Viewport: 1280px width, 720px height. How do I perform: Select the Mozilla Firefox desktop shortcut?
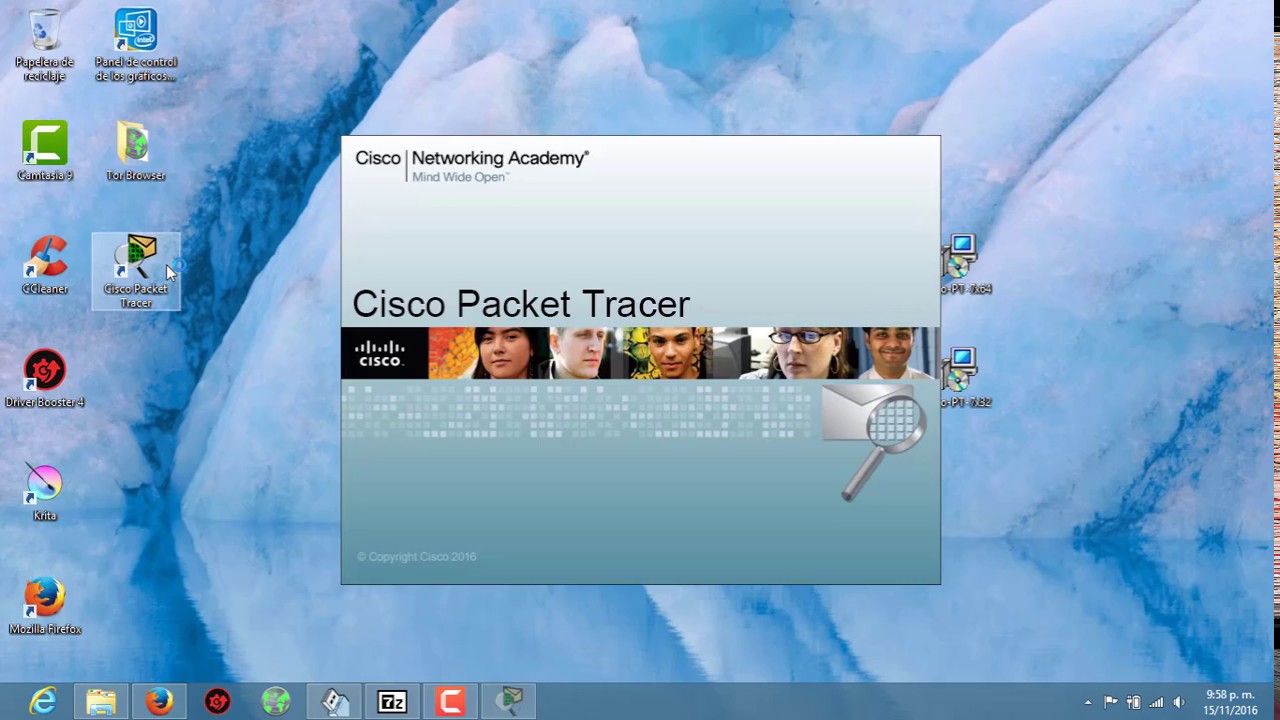[44, 606]
